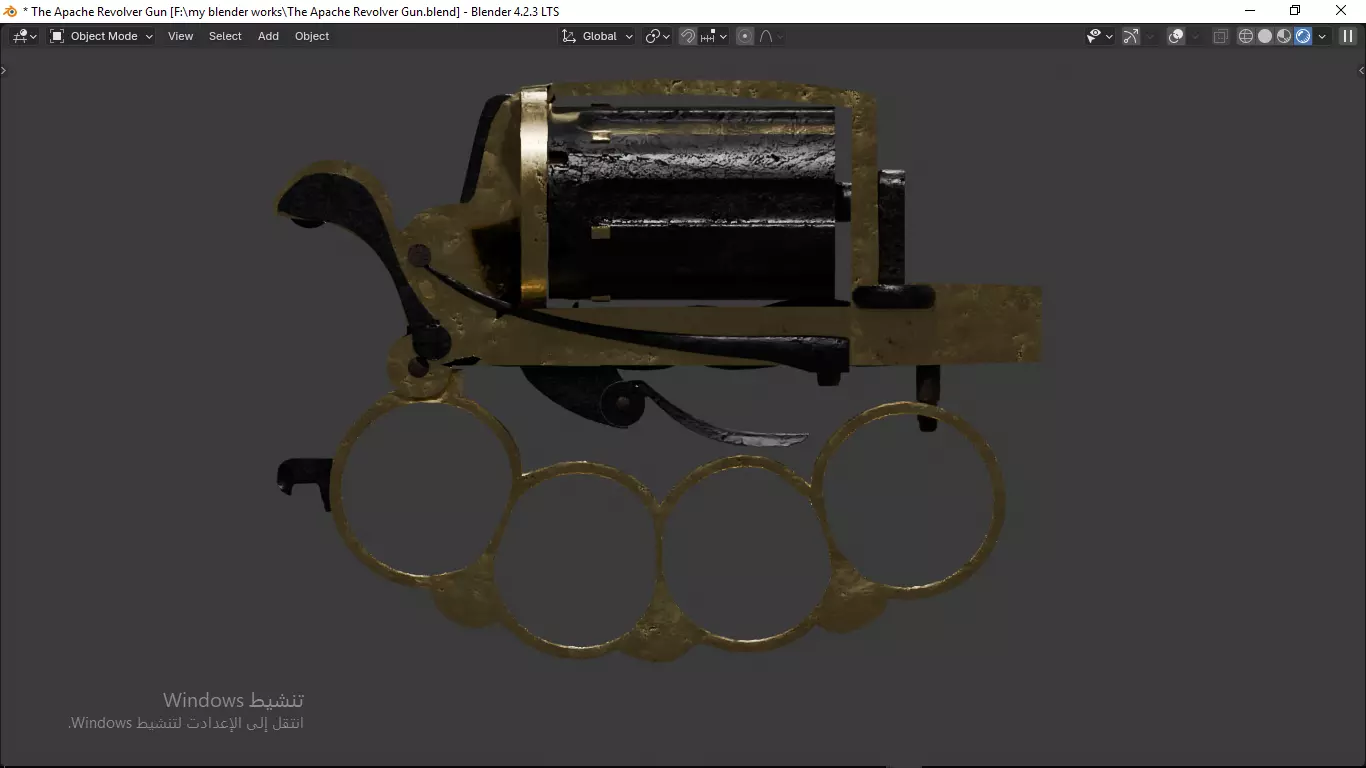Toggle viewport overlays
This screenshot has height=768, width=1366.
(1176, 36)
